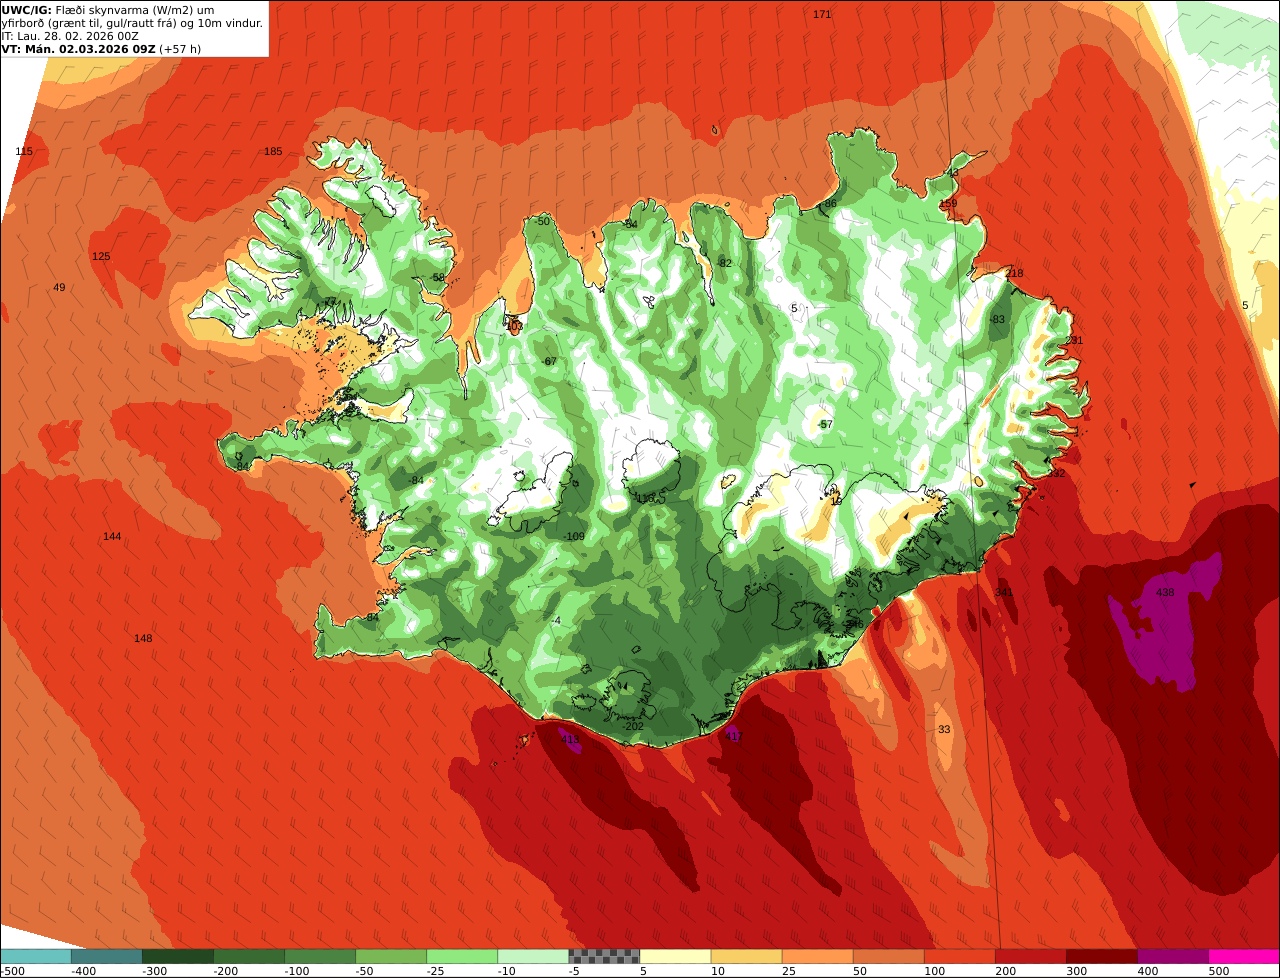Click the -67 value on the map
Image resolution: width=1280 pixels, height=978 pixels.
[548, 361]
